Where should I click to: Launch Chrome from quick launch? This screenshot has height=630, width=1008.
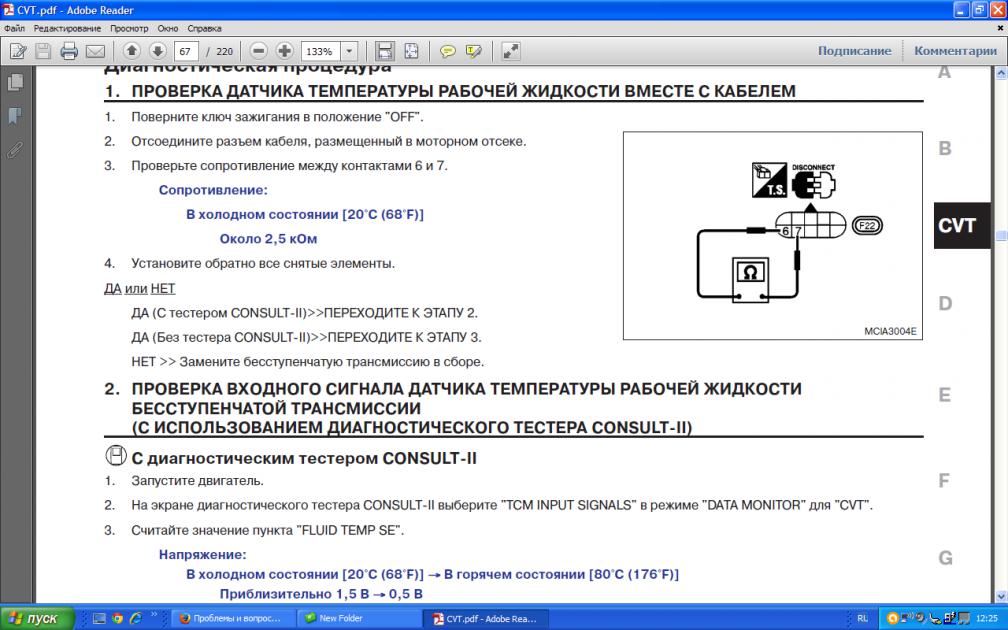tap(117, 618)
